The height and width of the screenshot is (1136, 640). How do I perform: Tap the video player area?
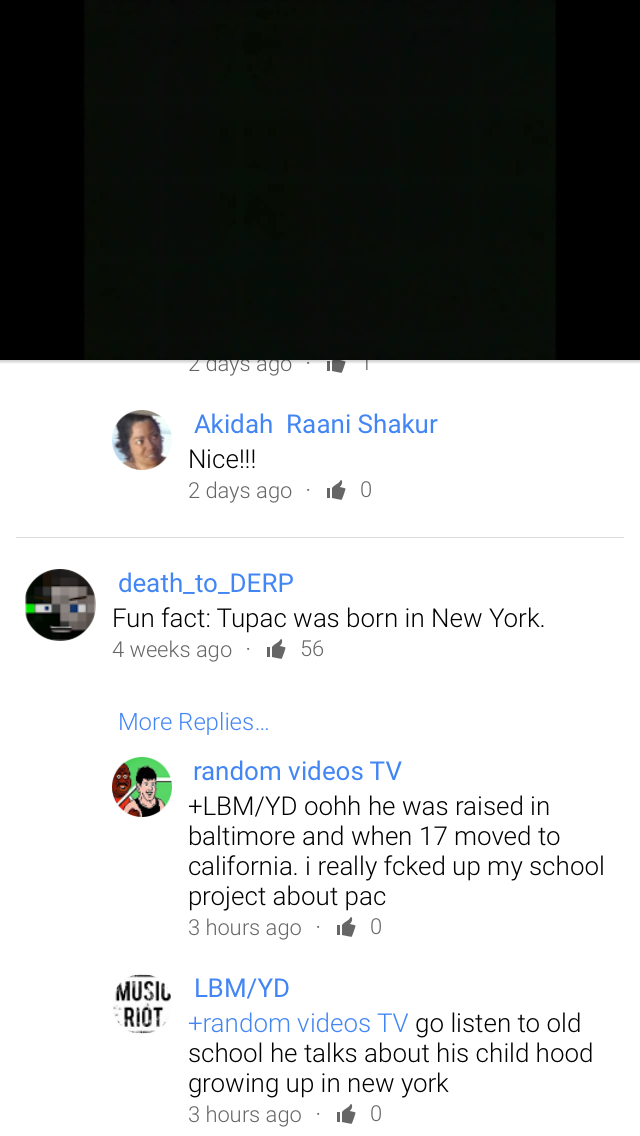pyautogui.click(x=320, y=179)
